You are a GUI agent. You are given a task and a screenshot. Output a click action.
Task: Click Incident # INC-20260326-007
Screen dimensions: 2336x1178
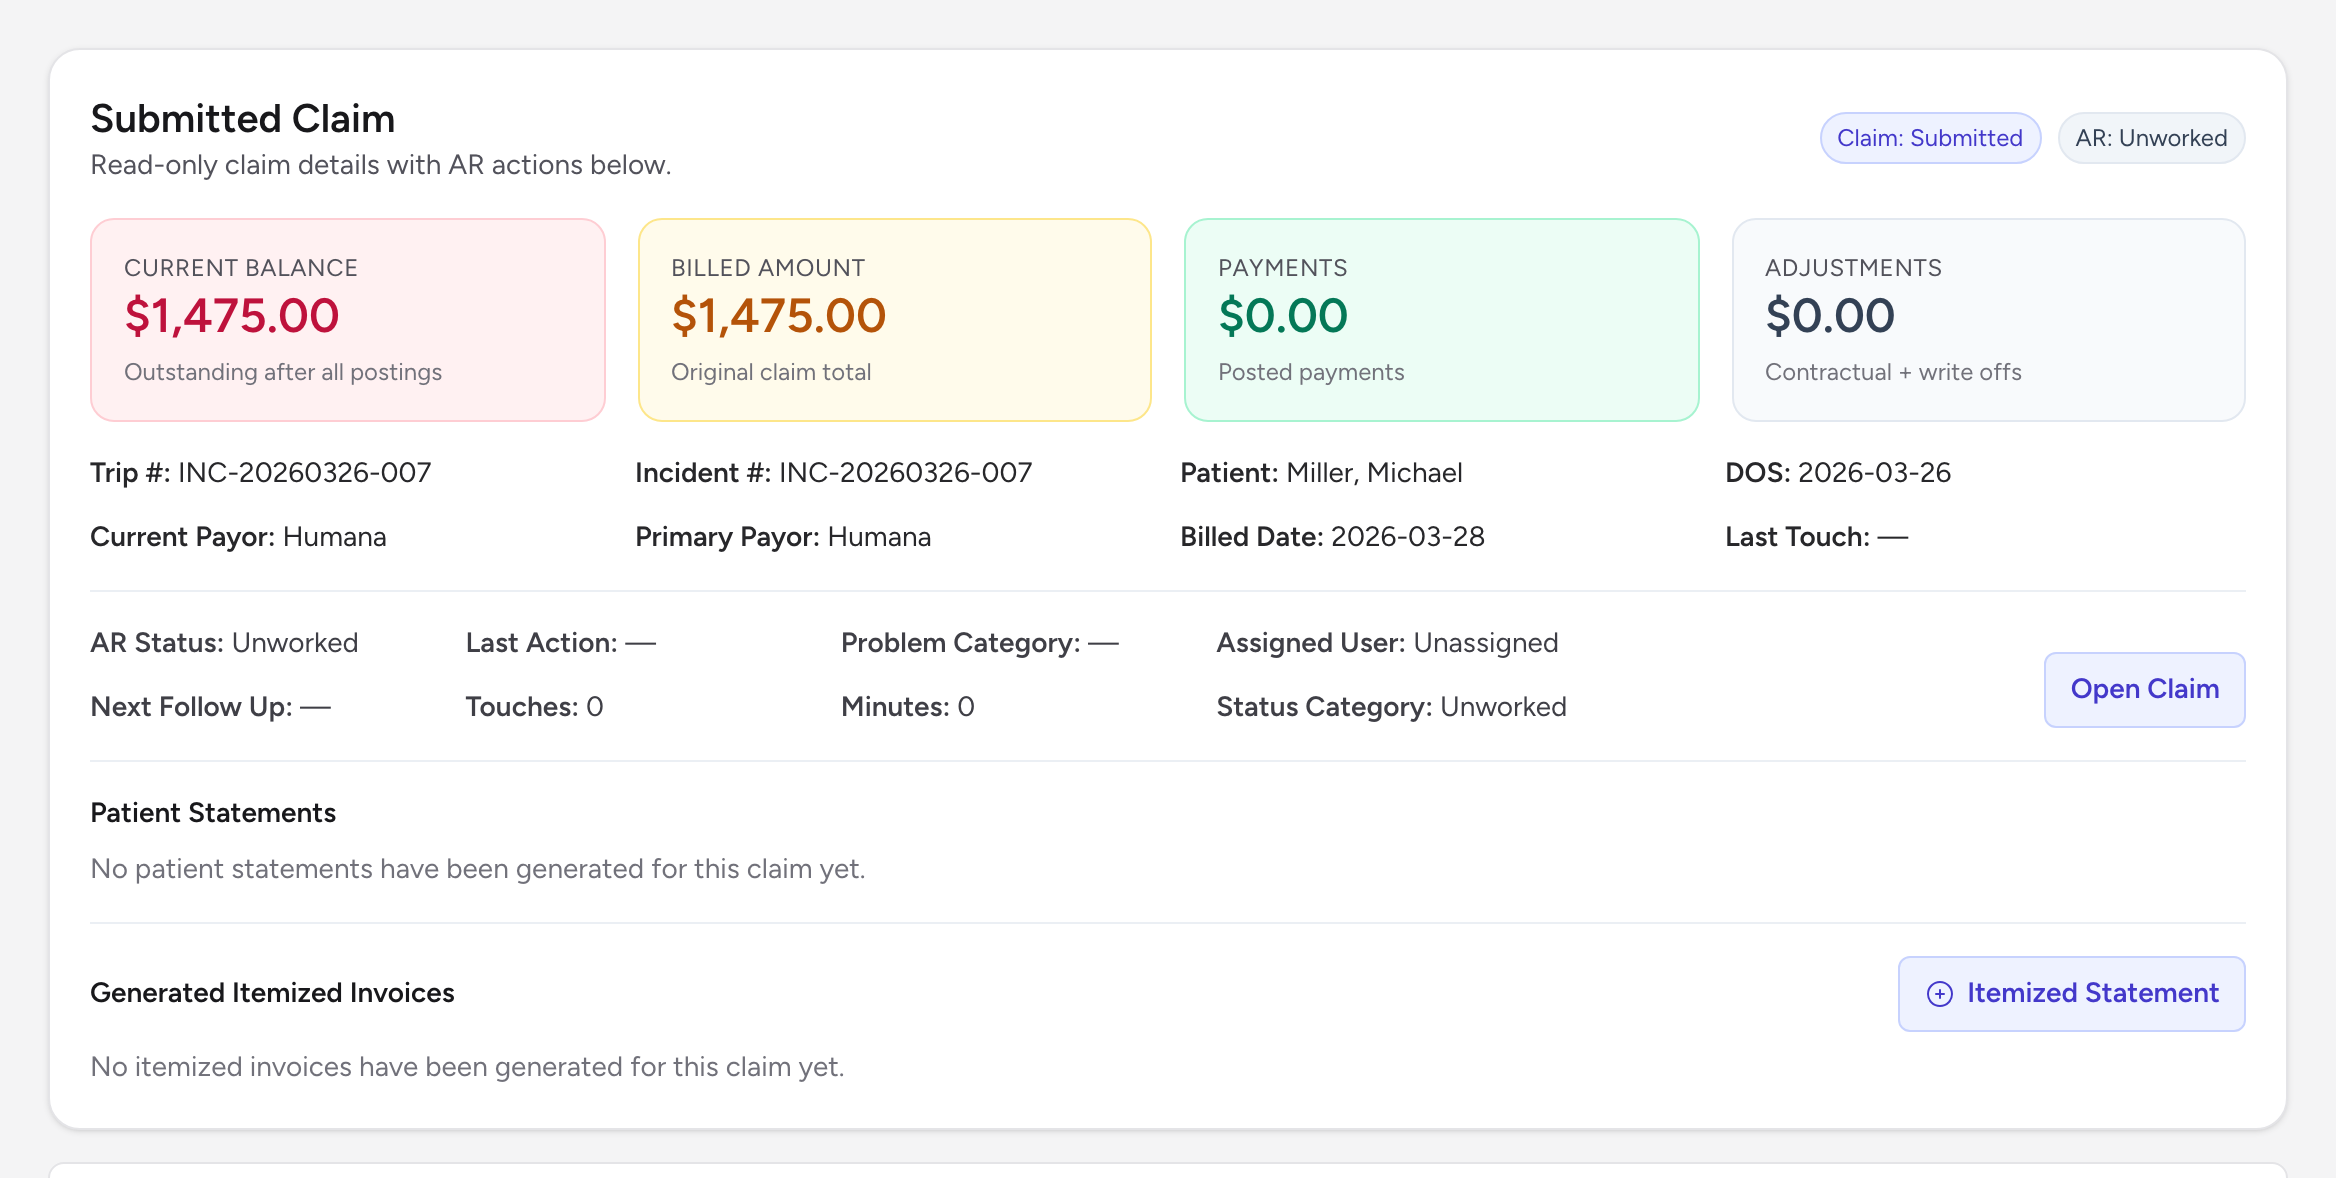coord(834,473)
